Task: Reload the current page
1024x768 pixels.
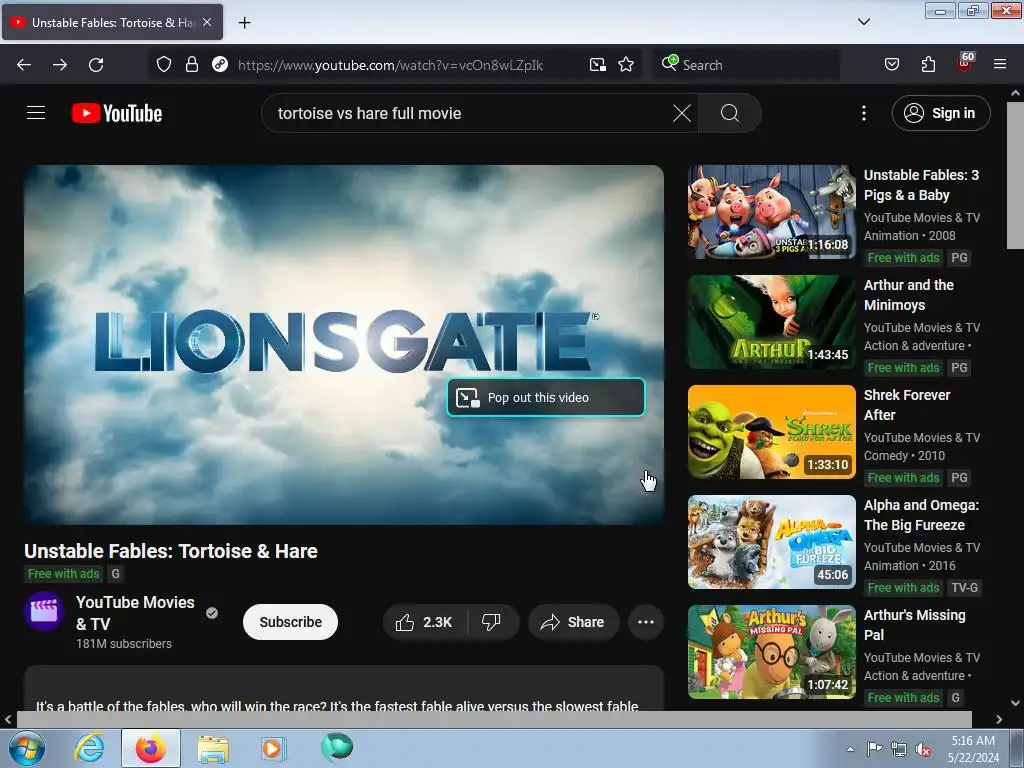Action: click(x=96, y=65)
